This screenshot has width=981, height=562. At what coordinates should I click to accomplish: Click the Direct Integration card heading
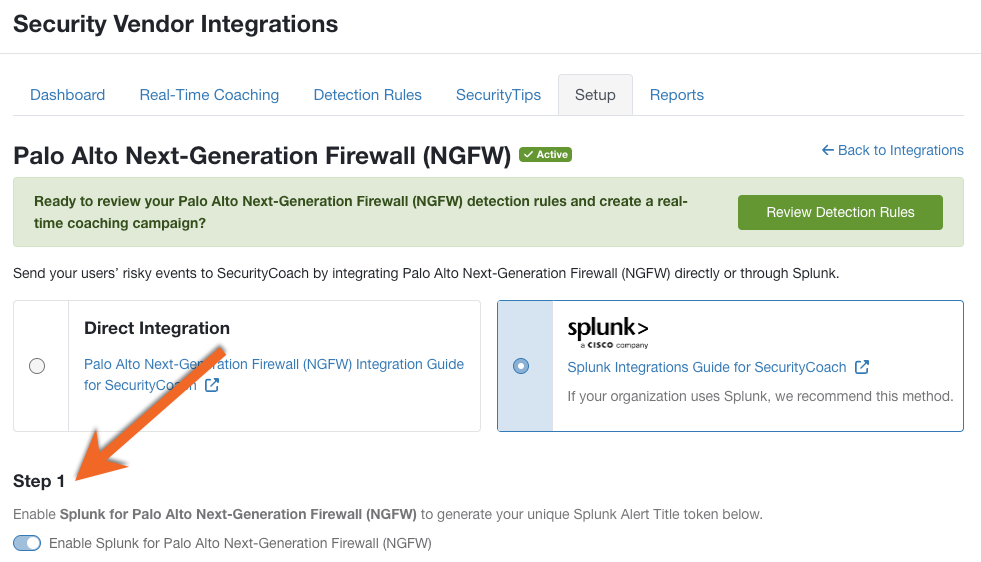157,328
